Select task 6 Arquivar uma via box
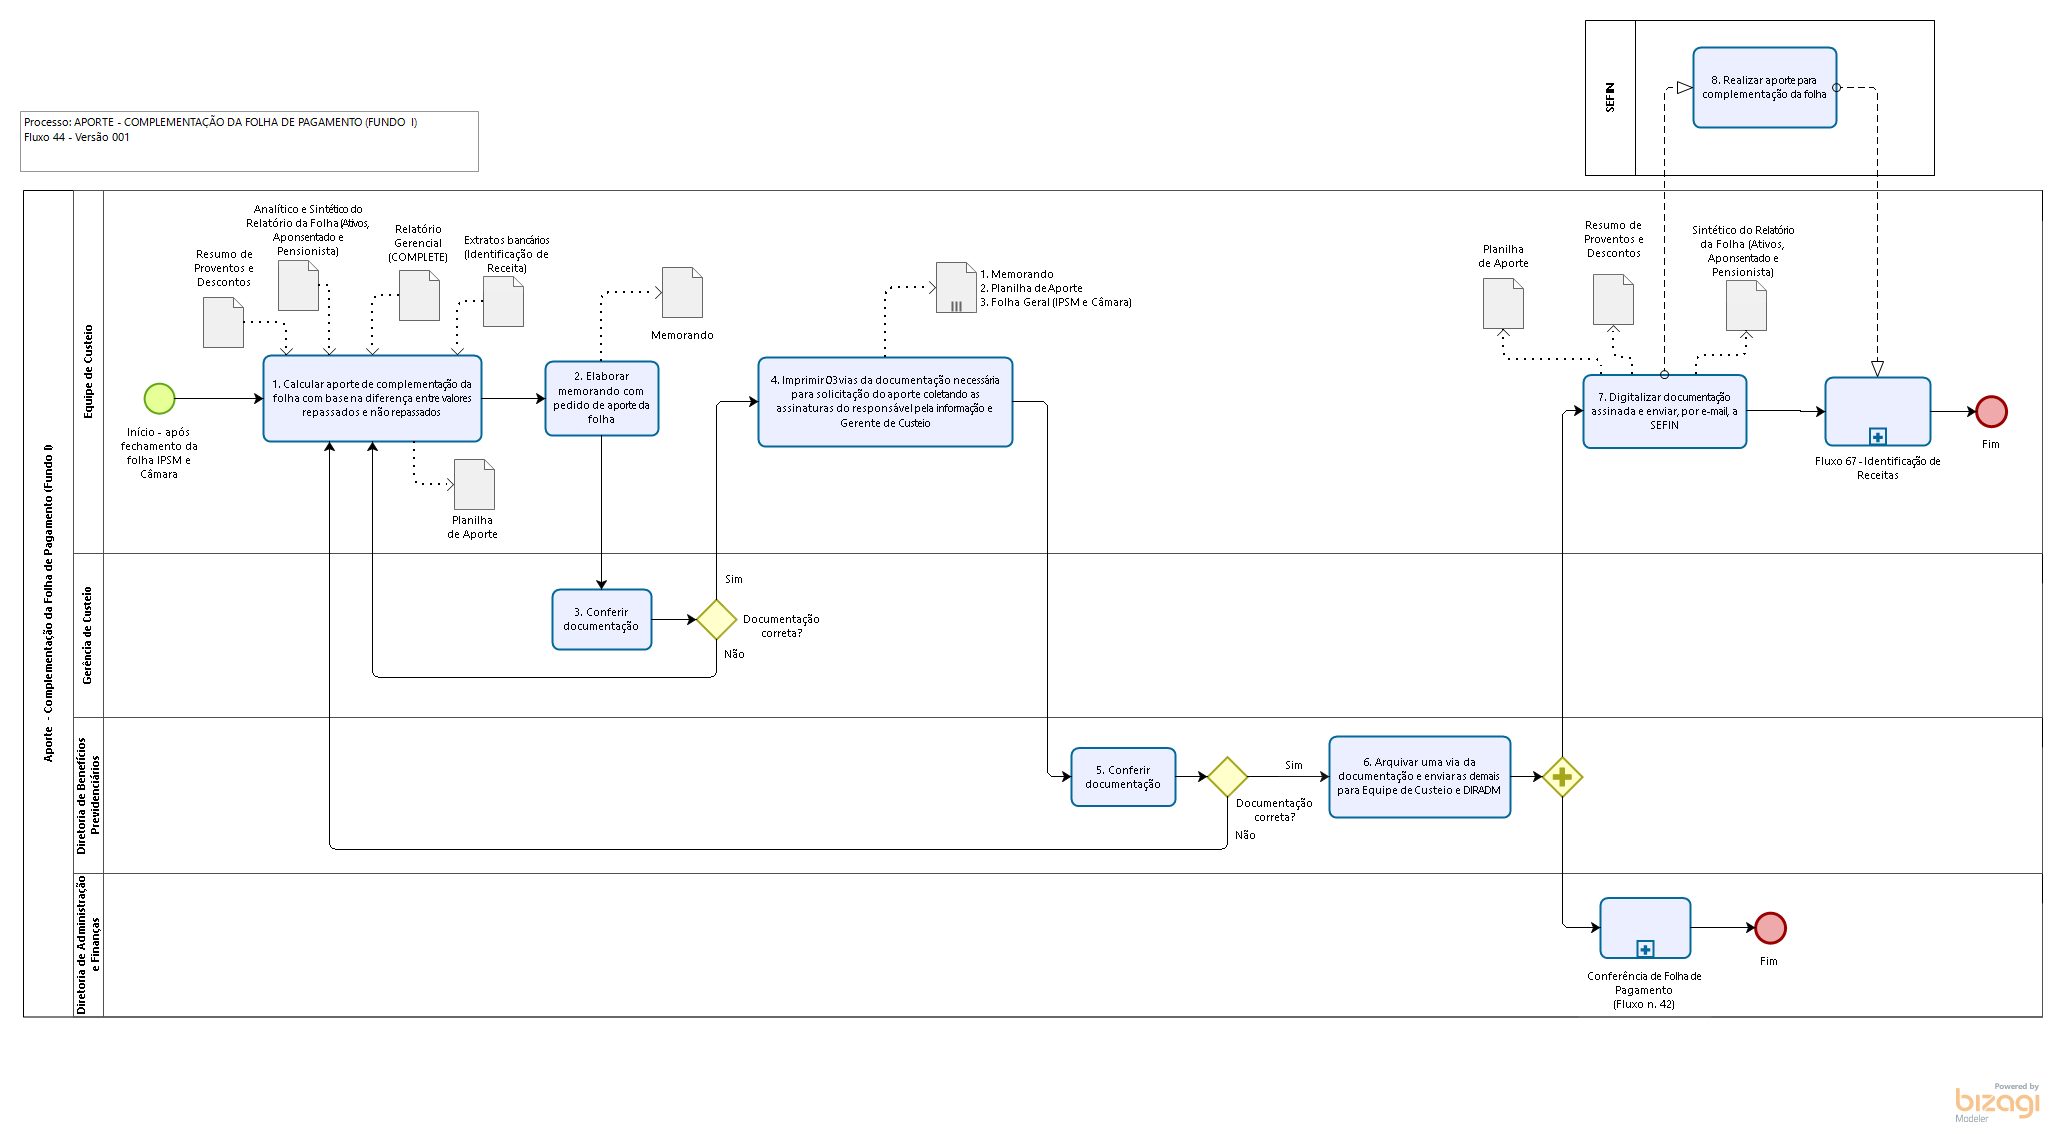2062x1134 pixels. (x=1419, y=777)
